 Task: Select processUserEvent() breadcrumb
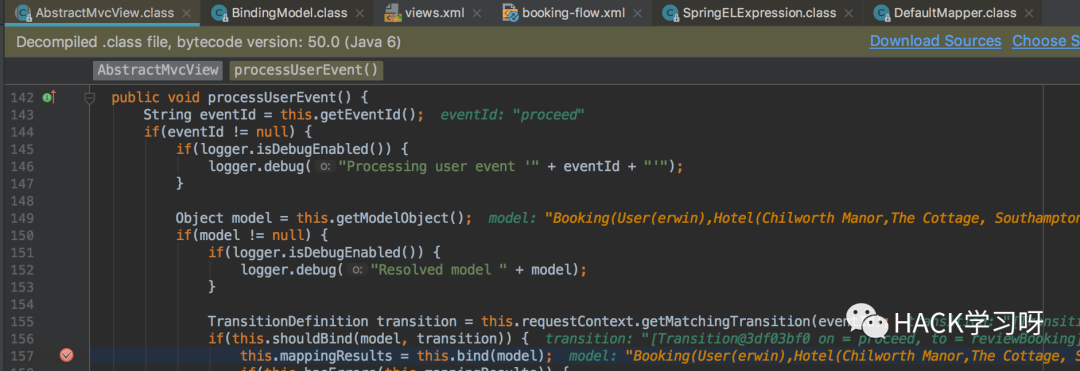[x=306, y=70]
